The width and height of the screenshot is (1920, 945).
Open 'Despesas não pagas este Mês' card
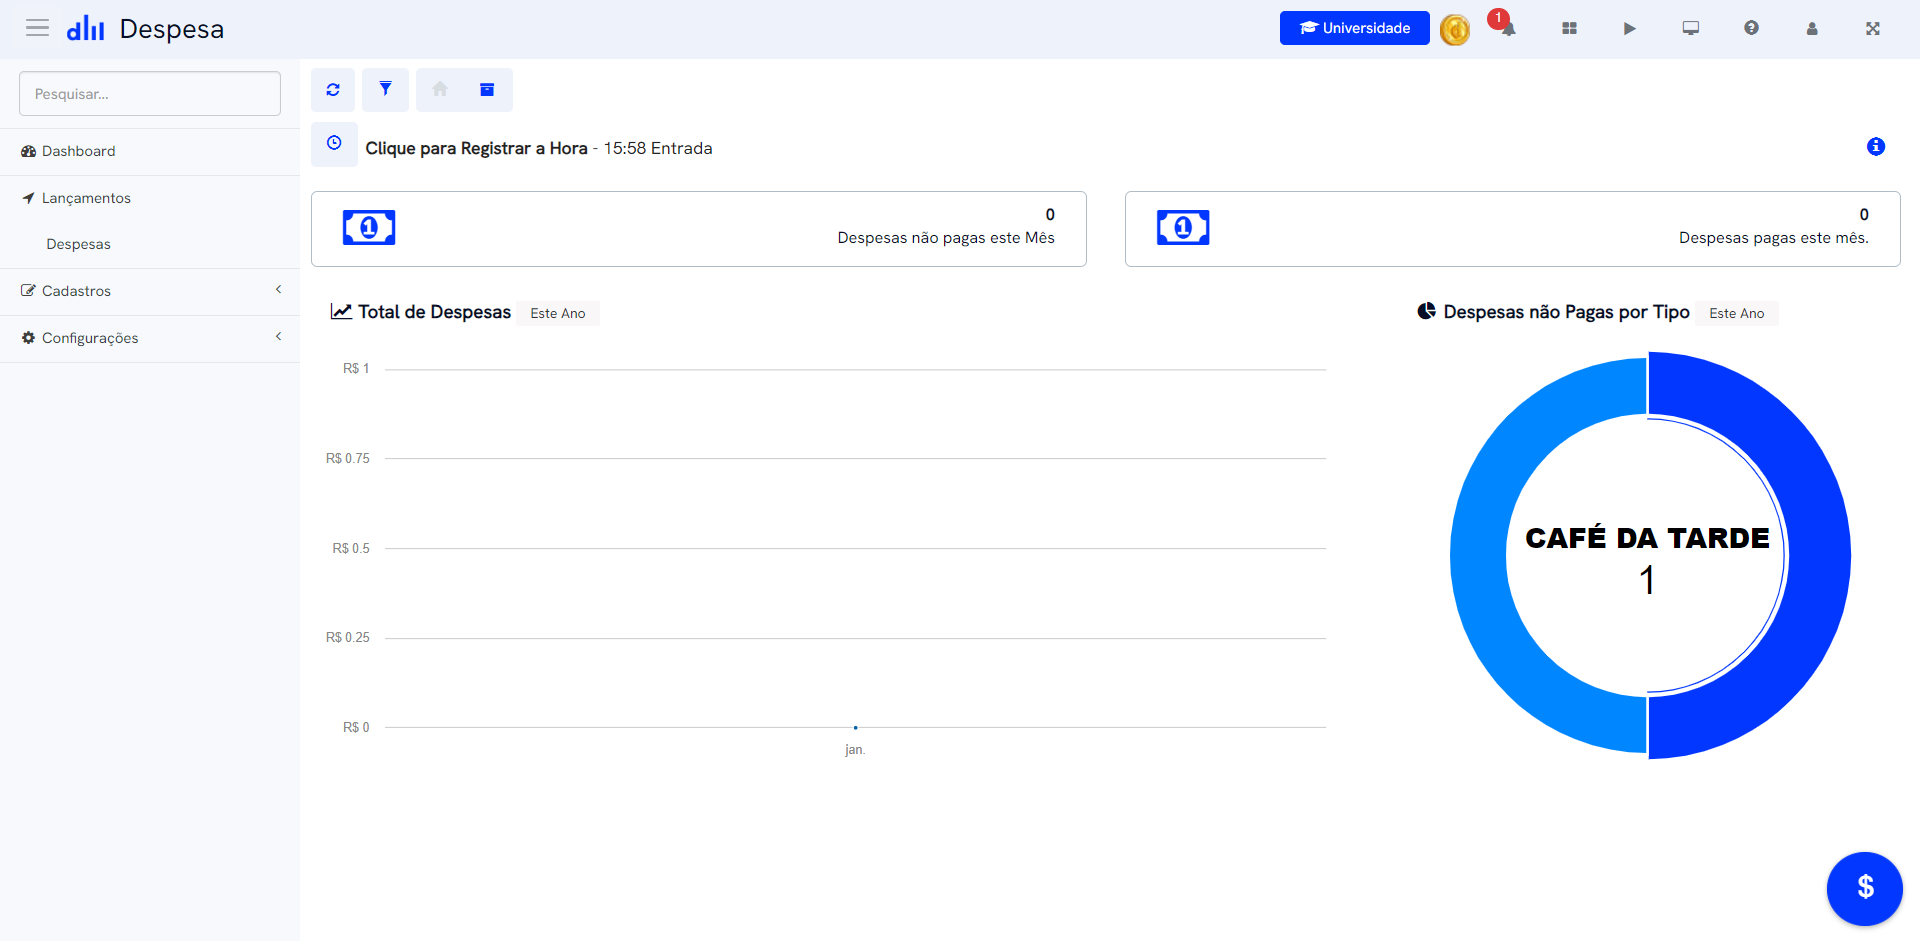698,229
